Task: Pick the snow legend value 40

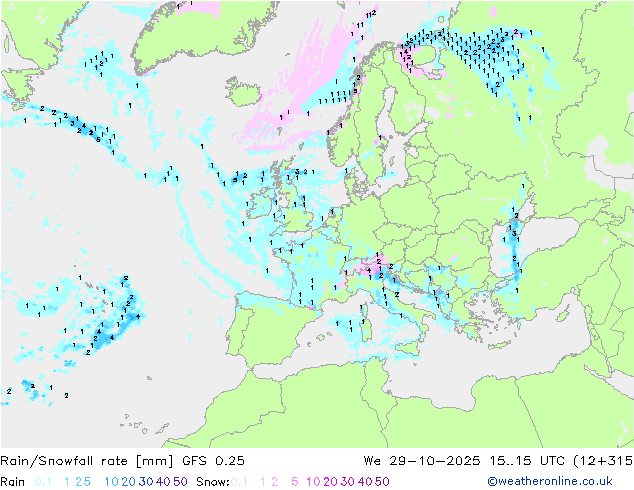Action: [x=365, y=482]
